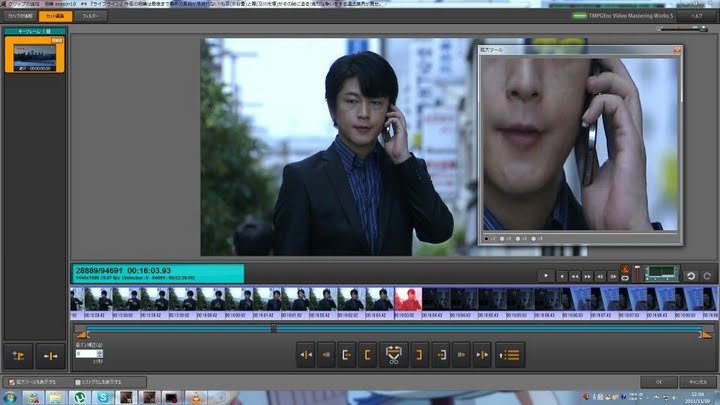Viewport: 720px width, 405px height.
Task: Set selection end bracket
Action: click(419, 355)
